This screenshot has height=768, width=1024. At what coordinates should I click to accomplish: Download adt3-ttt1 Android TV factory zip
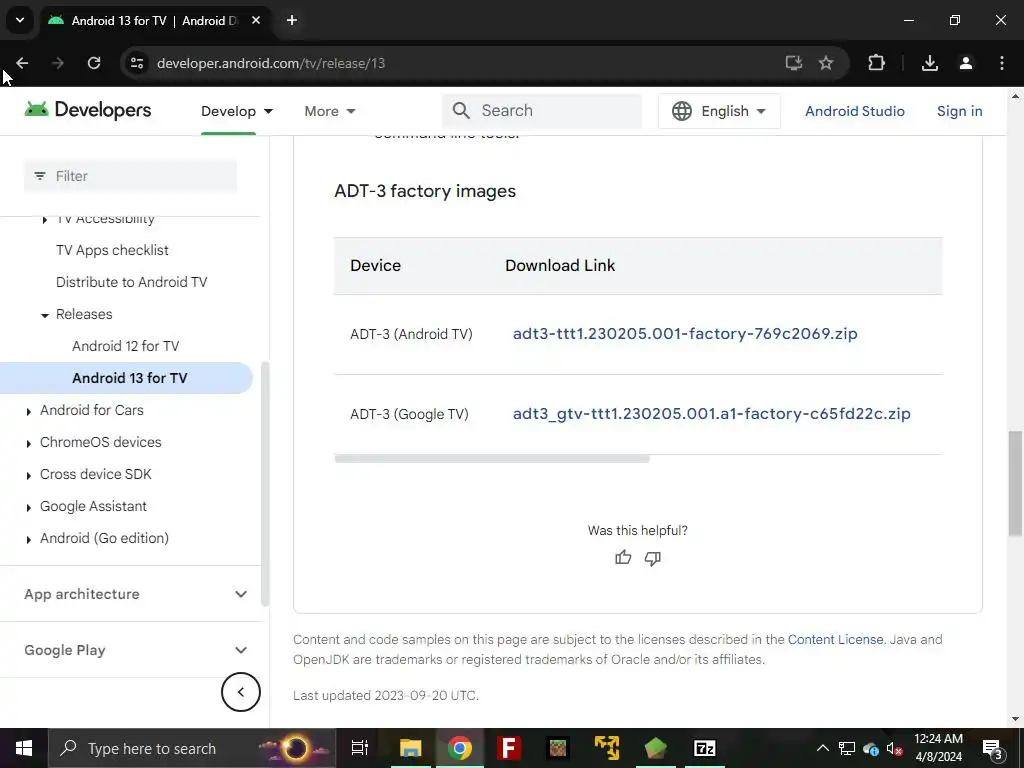(x=685, y=334)
